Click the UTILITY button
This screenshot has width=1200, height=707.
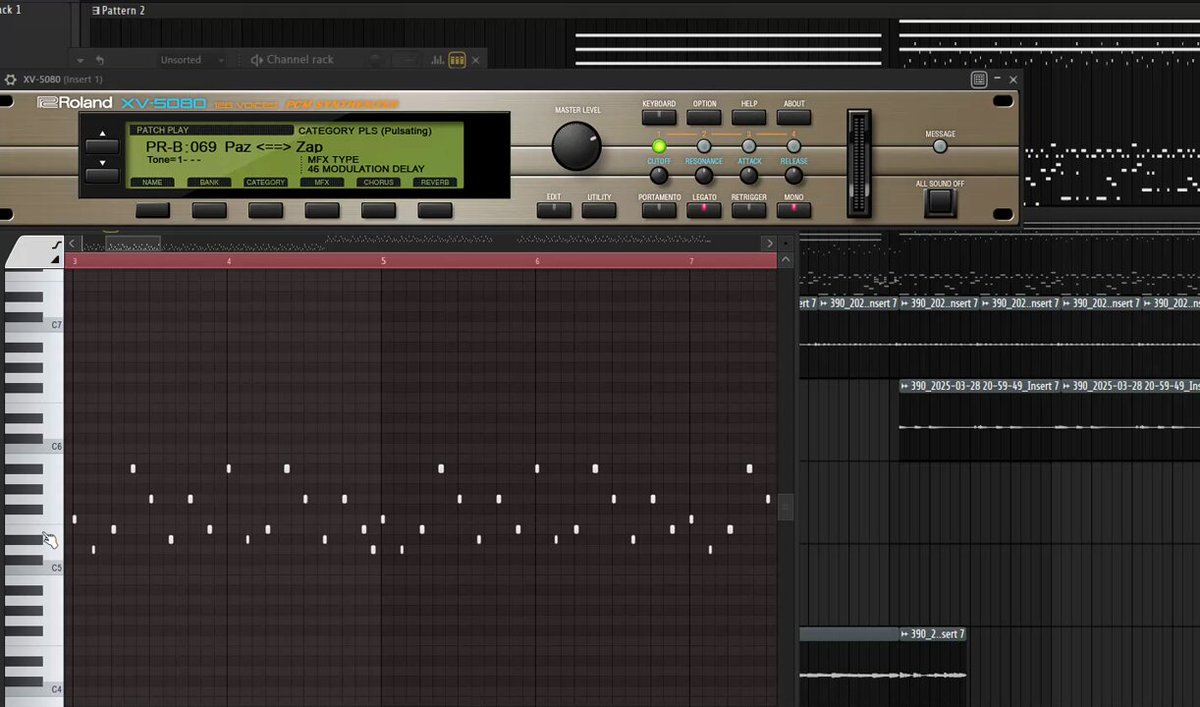tap(599, 210)
